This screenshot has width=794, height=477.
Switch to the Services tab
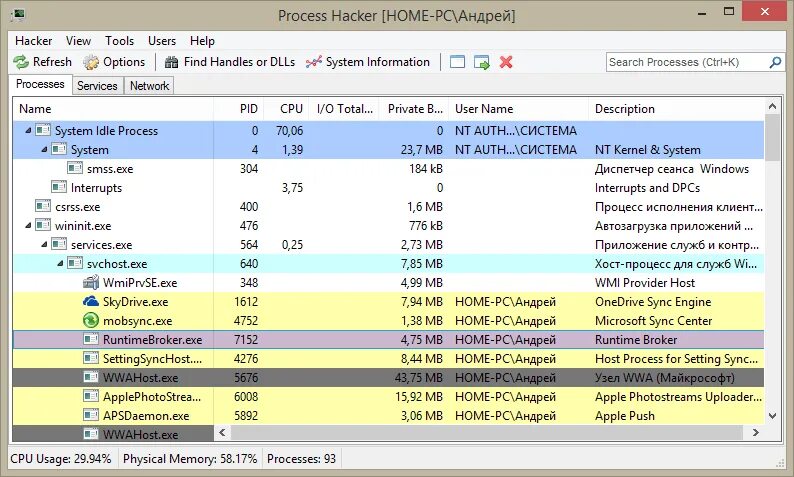tap(97, 86)
